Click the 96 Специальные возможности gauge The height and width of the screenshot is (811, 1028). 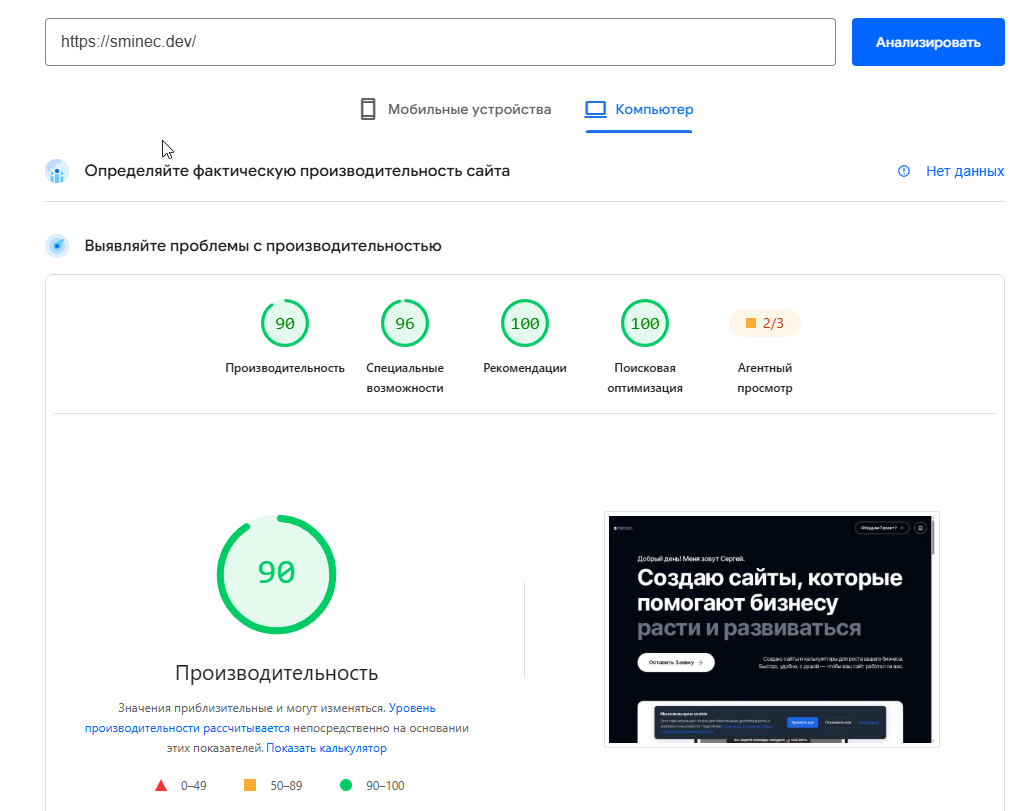coord(405,323)
